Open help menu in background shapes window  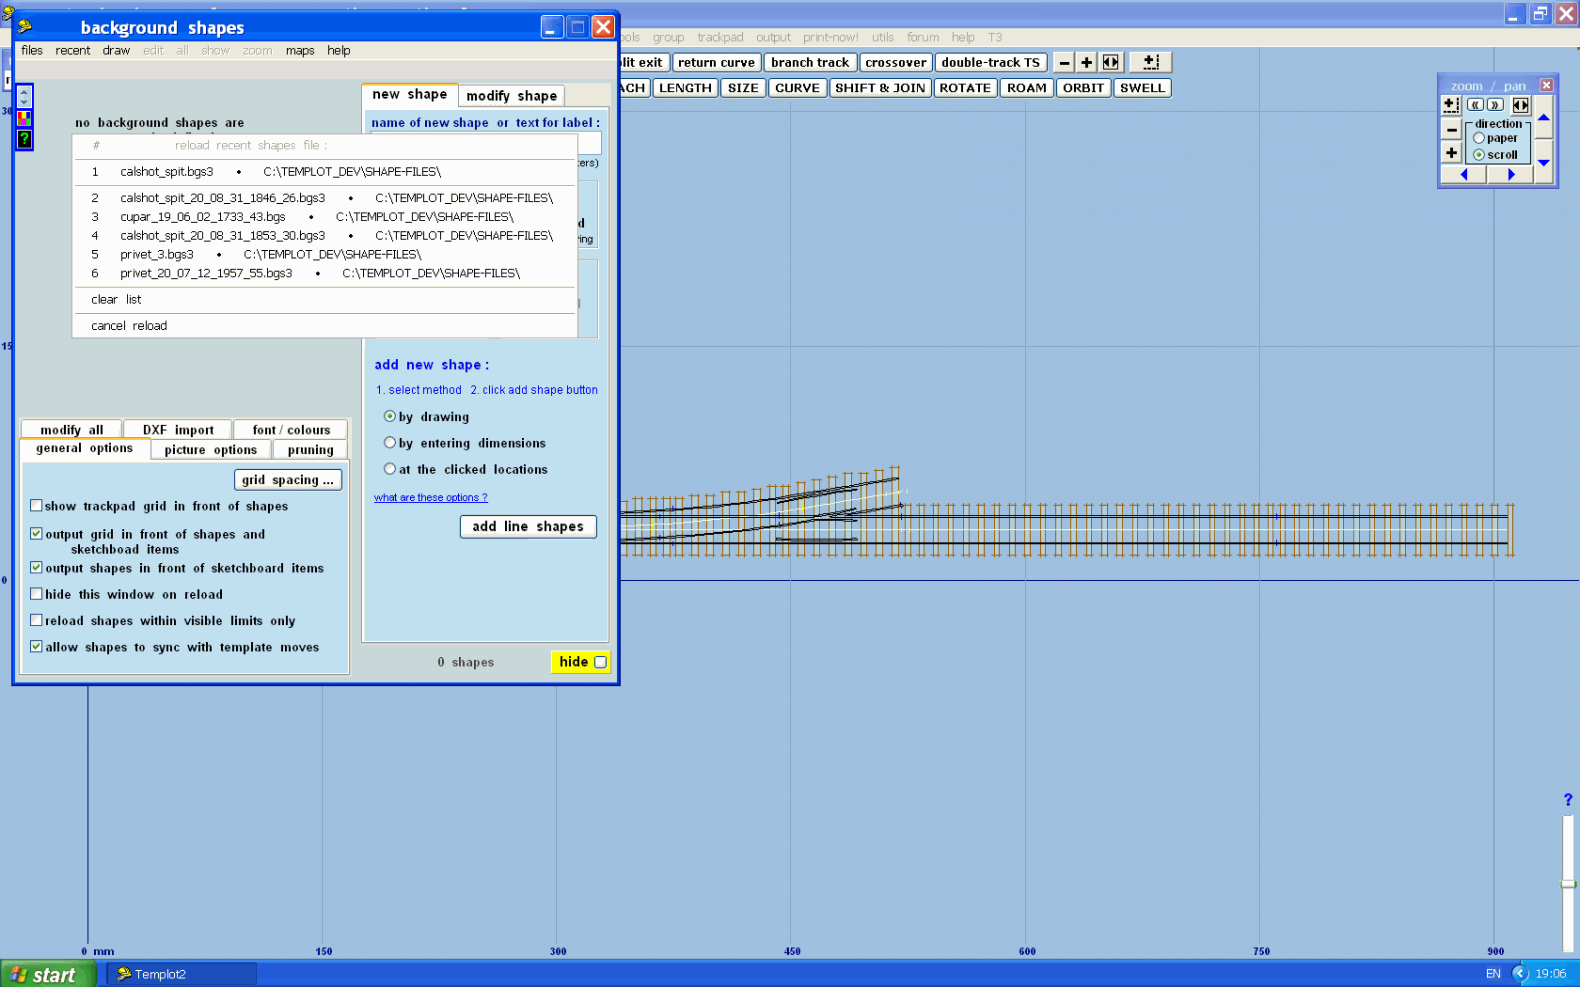click(x=339, y=50)
